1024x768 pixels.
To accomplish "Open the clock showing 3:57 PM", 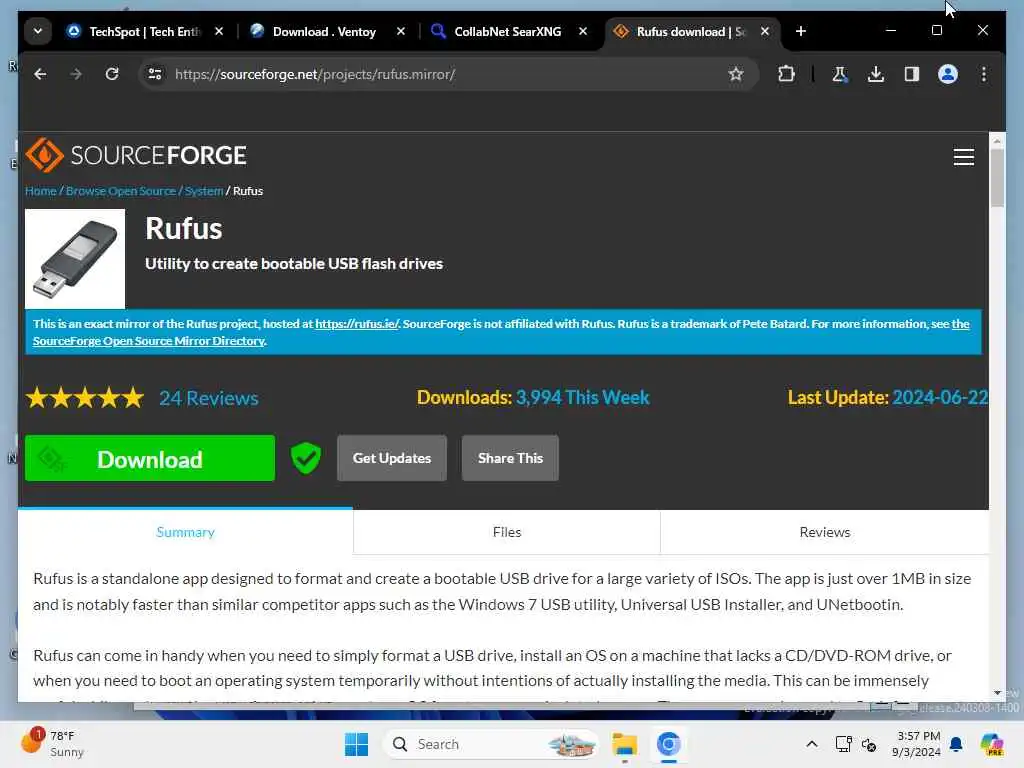I will (x=916, y=744).
